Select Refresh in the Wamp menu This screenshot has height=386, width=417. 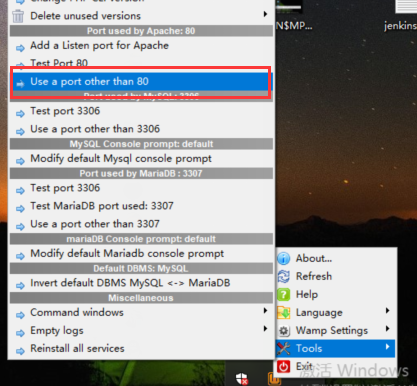pos(336,276)
